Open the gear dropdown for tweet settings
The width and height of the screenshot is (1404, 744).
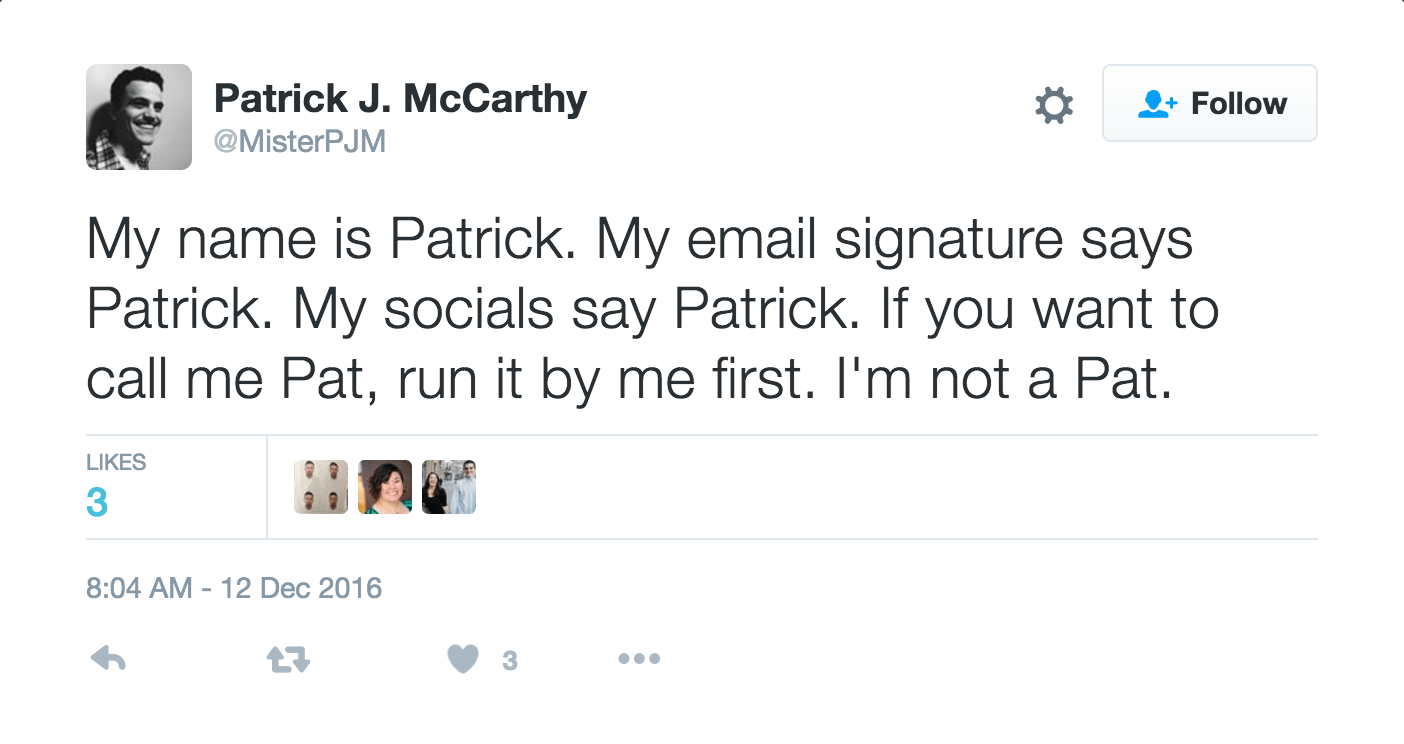tap(1053, 103)
